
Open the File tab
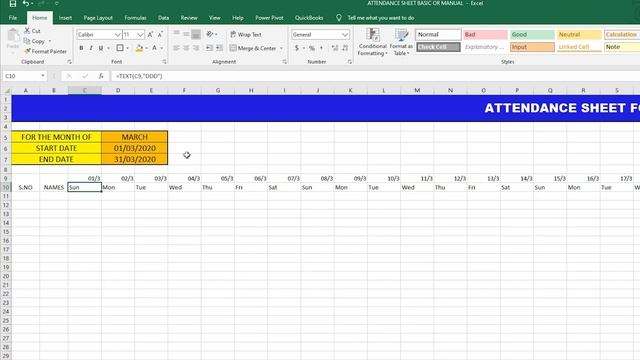[13, 18]
